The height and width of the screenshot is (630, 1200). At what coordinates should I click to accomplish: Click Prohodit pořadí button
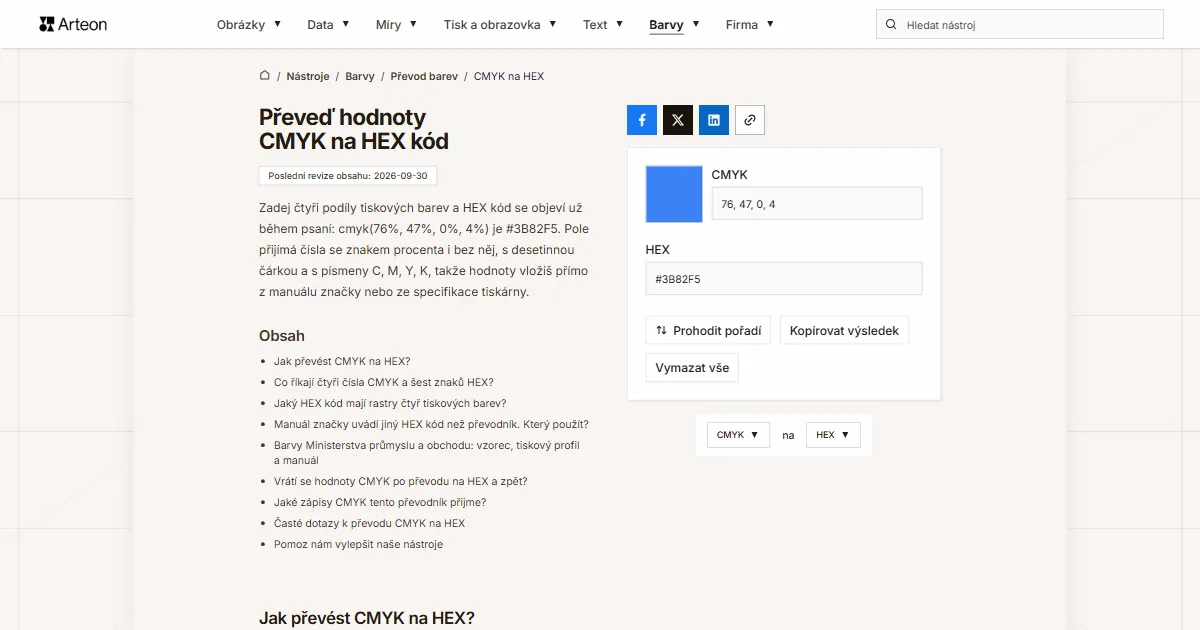[708, 330]
